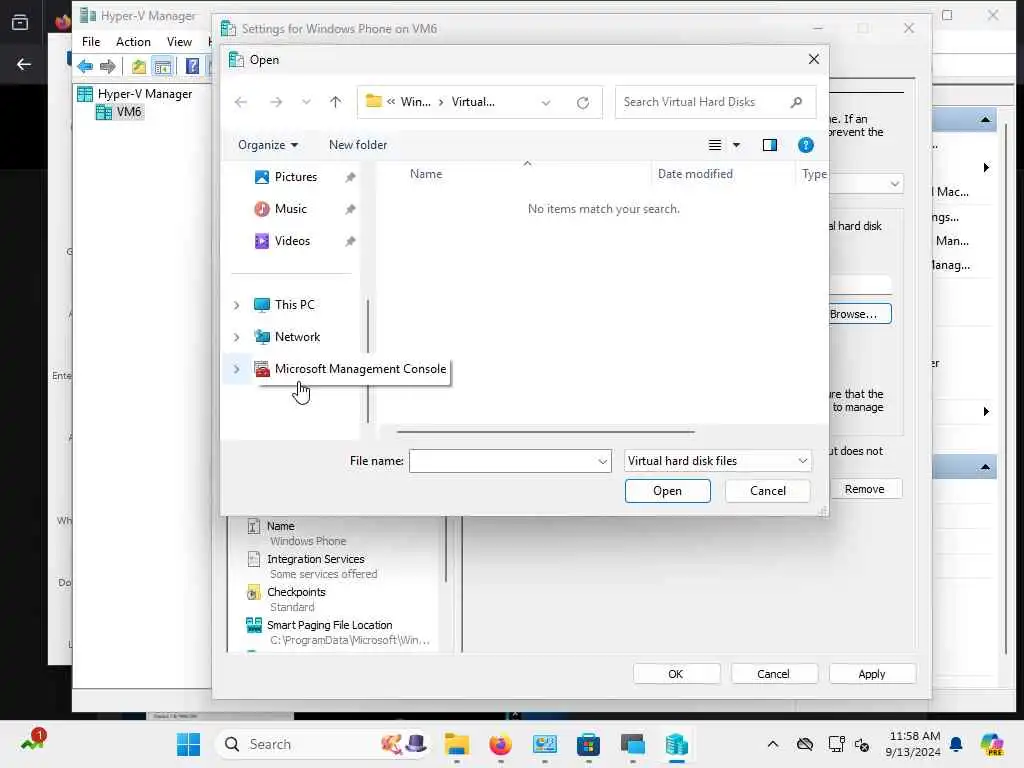Click the Forward arrow in Open dialog
Image resolution: width=1024 pixels, height=768 pixels.
pyautogui.click(x=276, y=102)
